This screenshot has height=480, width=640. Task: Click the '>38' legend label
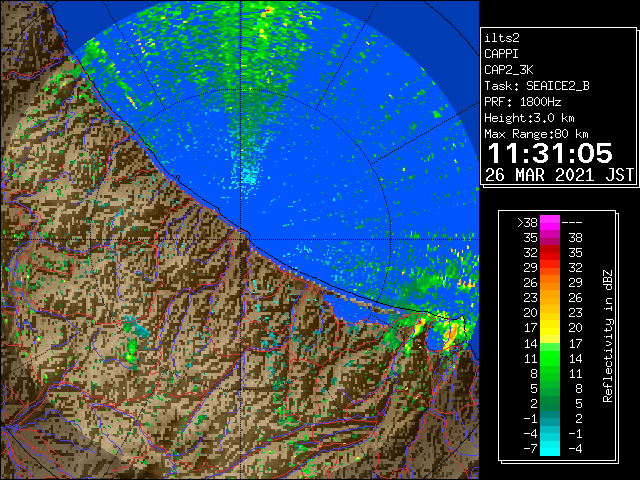[x=527, y=223]
